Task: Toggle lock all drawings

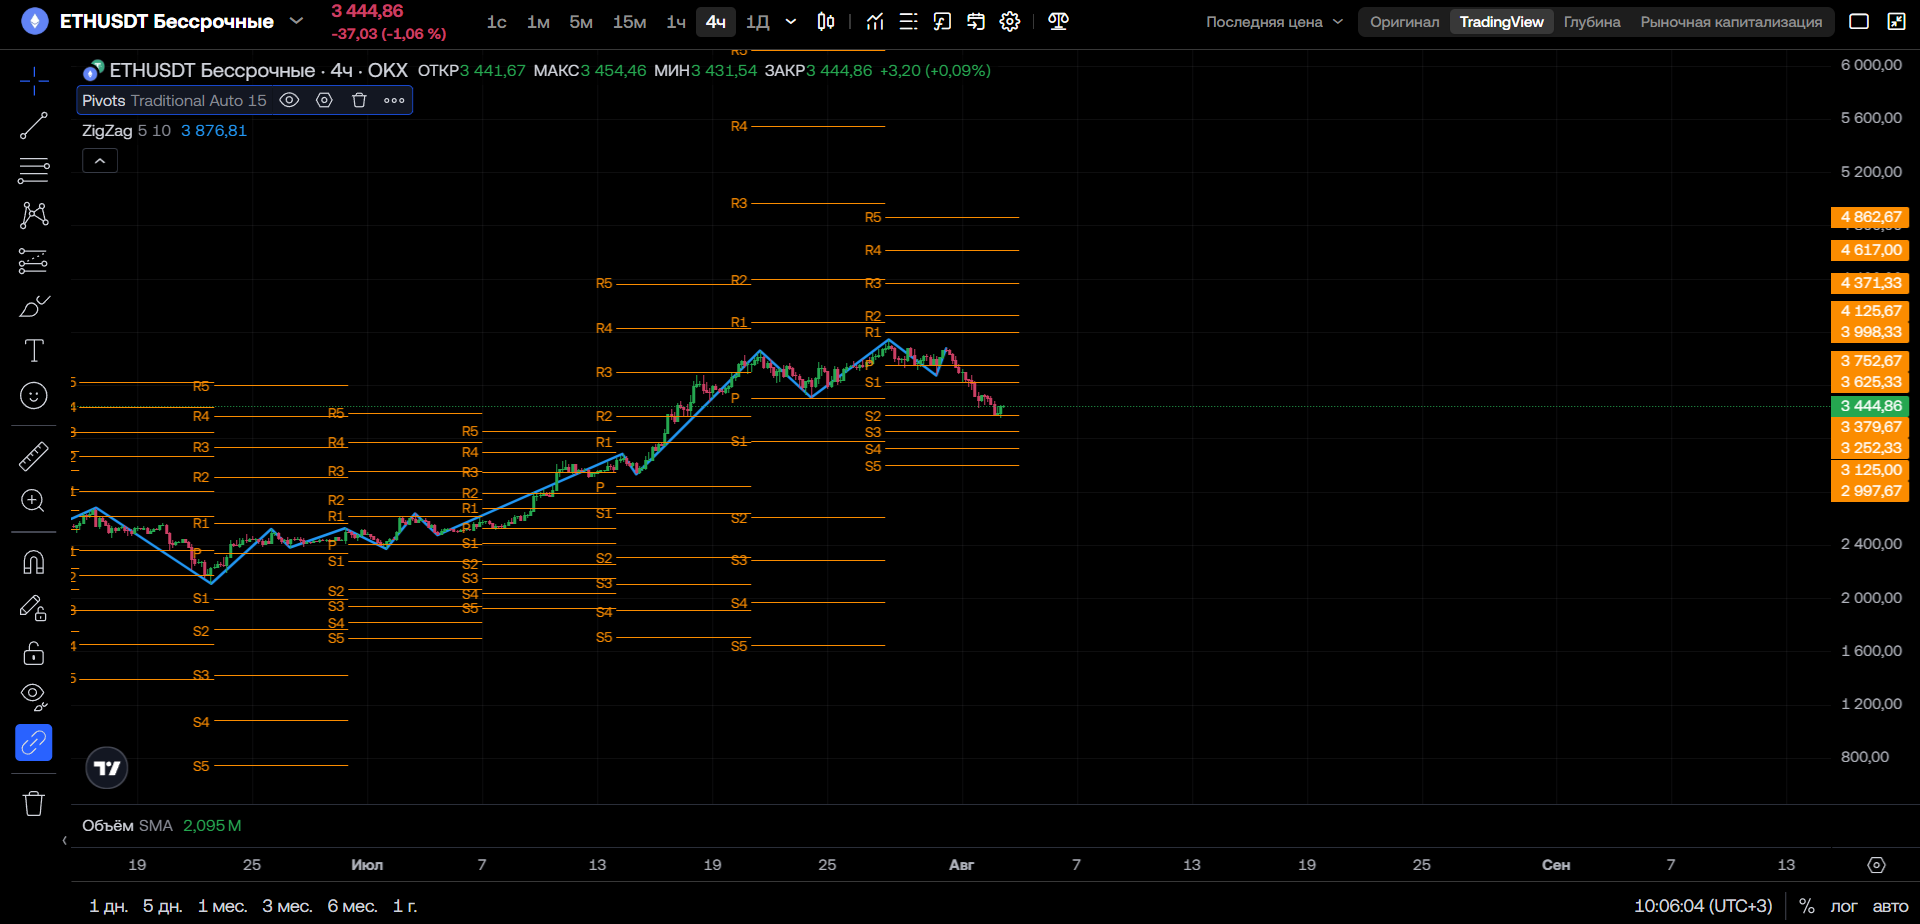Action: coord(34,653)
